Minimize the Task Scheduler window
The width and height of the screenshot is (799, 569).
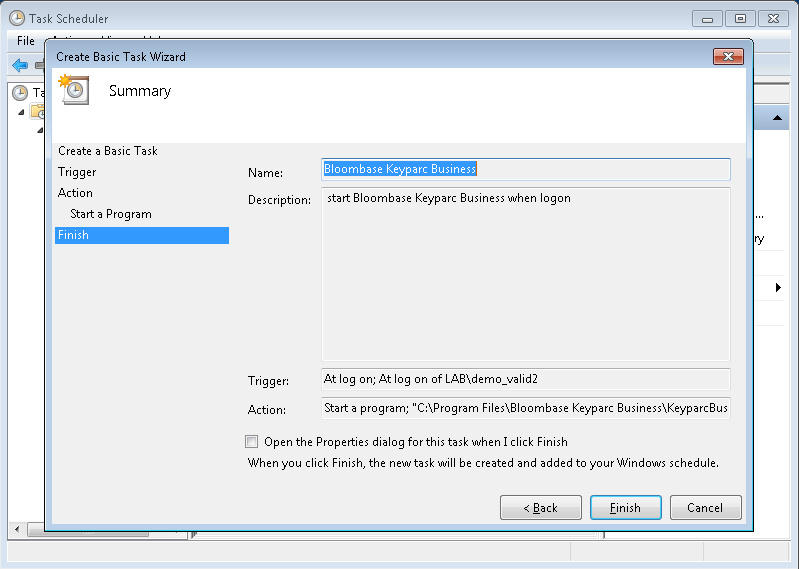(x=707, y=19)
